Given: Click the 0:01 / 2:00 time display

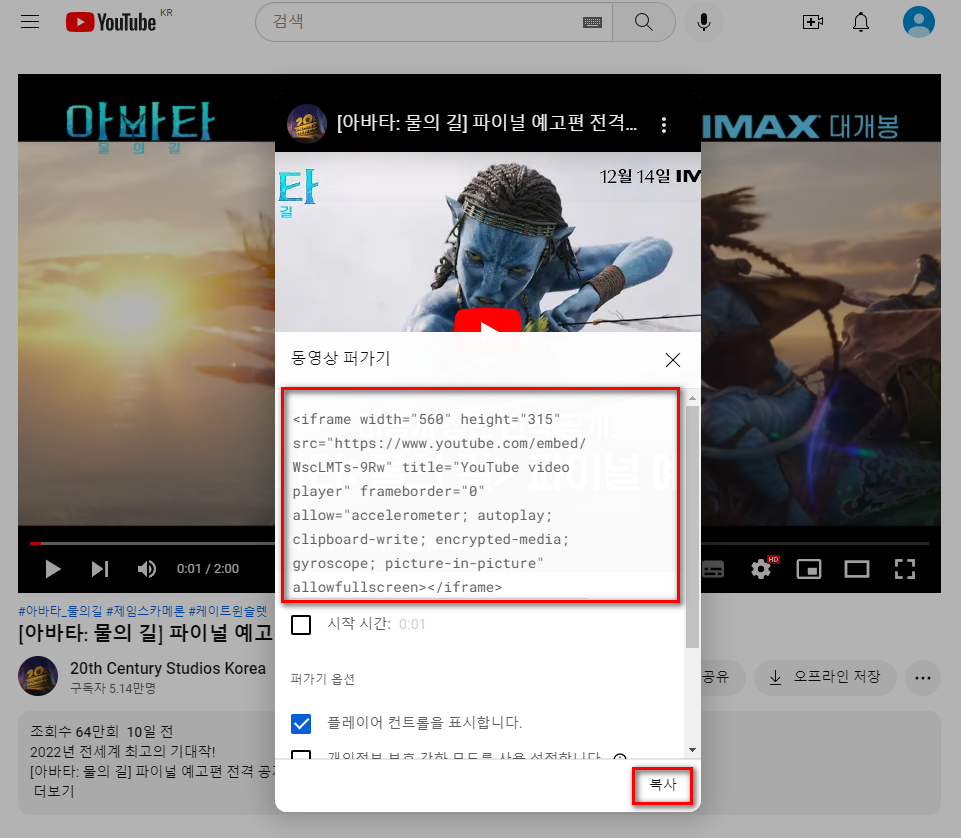Looking at the screenshot, I should [x=208, y=569].
